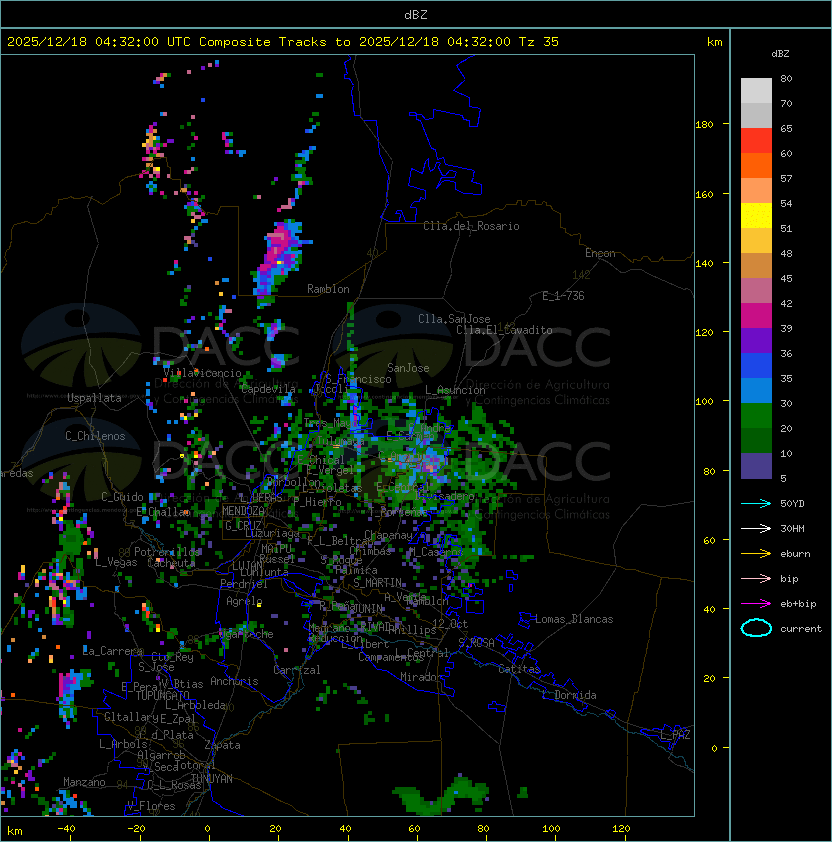Click the cyan 'current' ellipse legend icon
This screenshot has width=832, height=842.
point(756,628)
